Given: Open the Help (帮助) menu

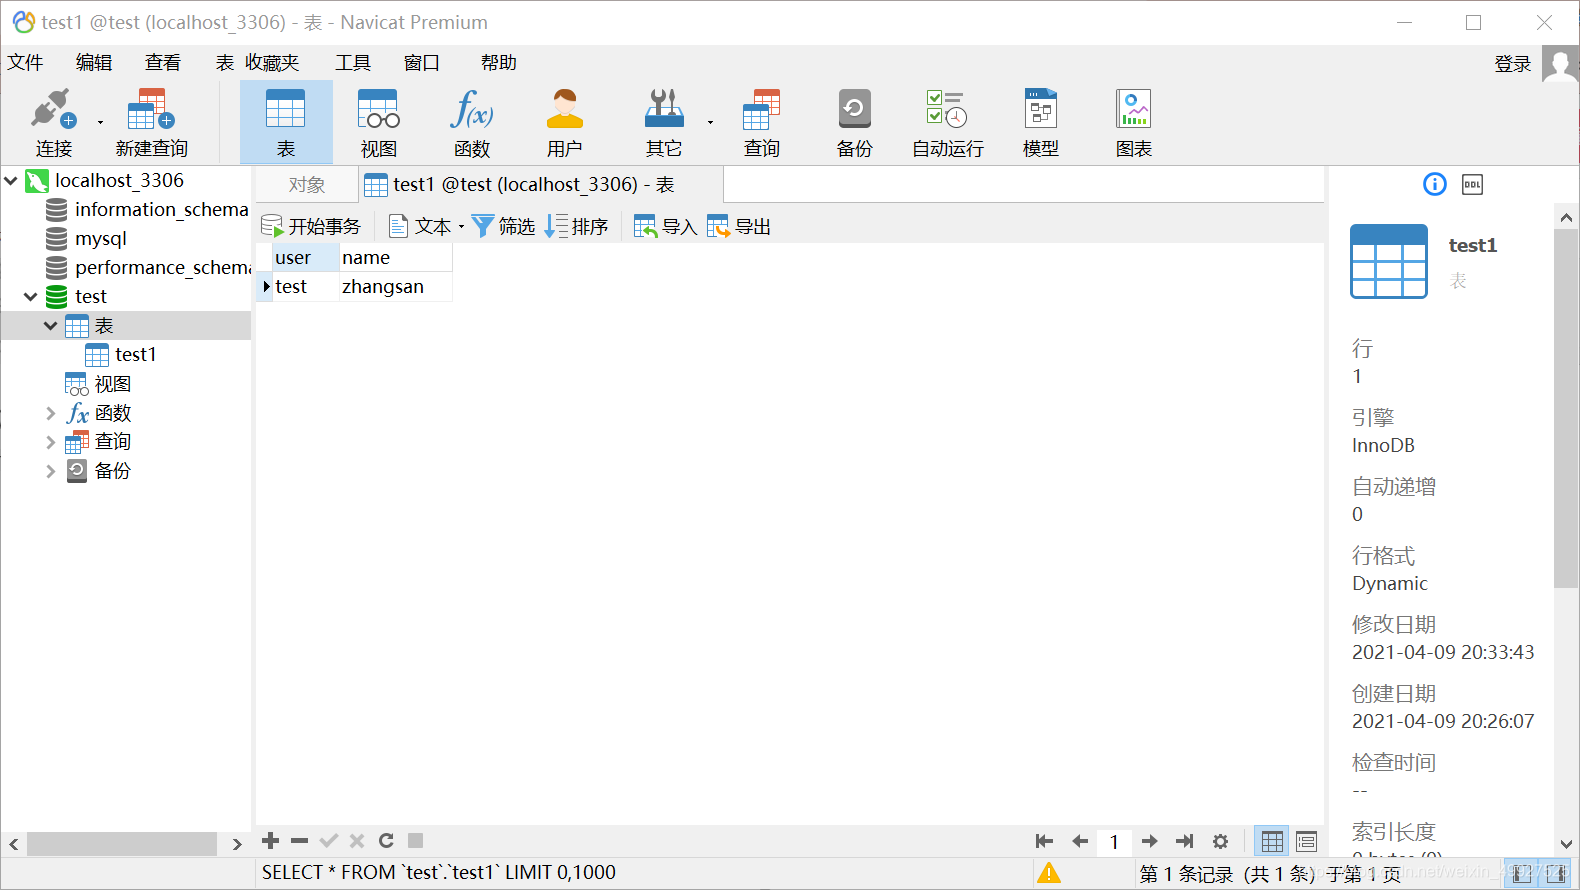Looking at the screenshot, I should coord(499,63).
